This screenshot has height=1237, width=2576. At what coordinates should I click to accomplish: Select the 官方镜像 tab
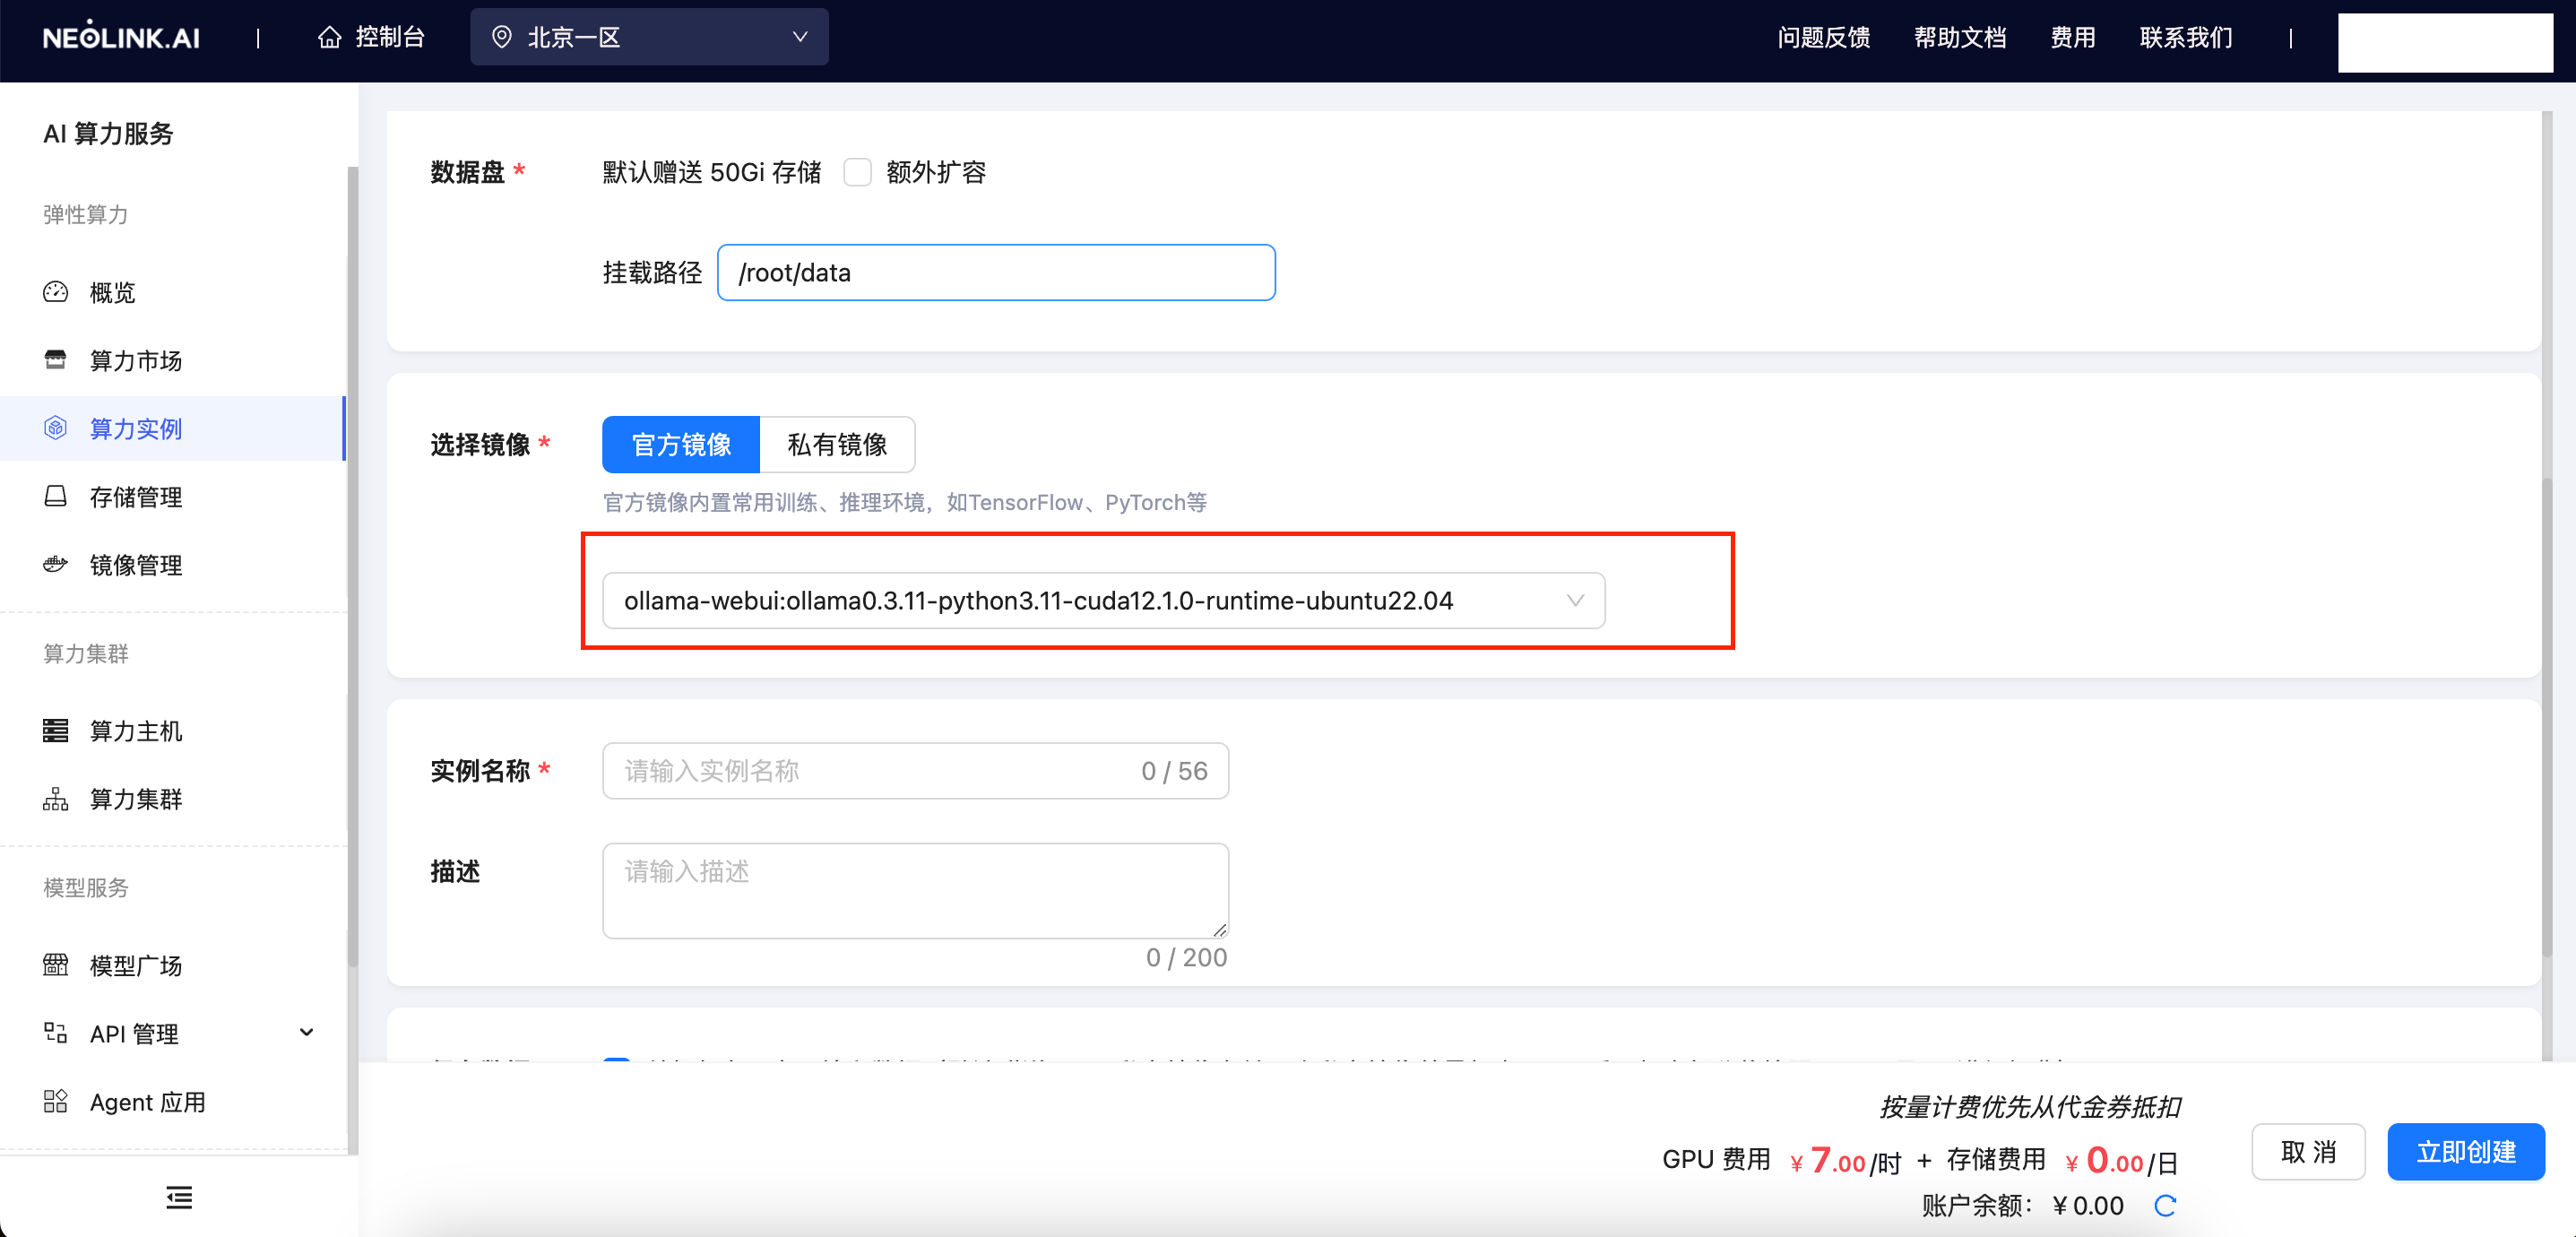(x=680, y=444)
